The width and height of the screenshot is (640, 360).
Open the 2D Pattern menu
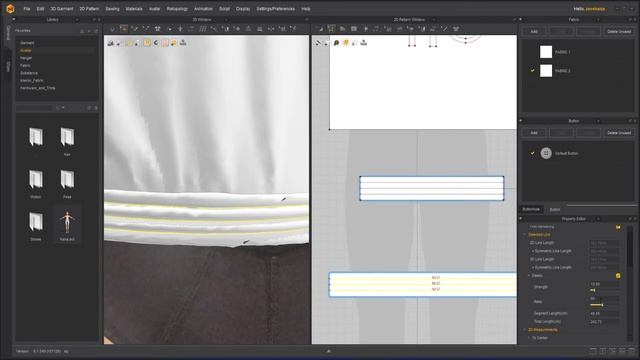click(89, 9)
